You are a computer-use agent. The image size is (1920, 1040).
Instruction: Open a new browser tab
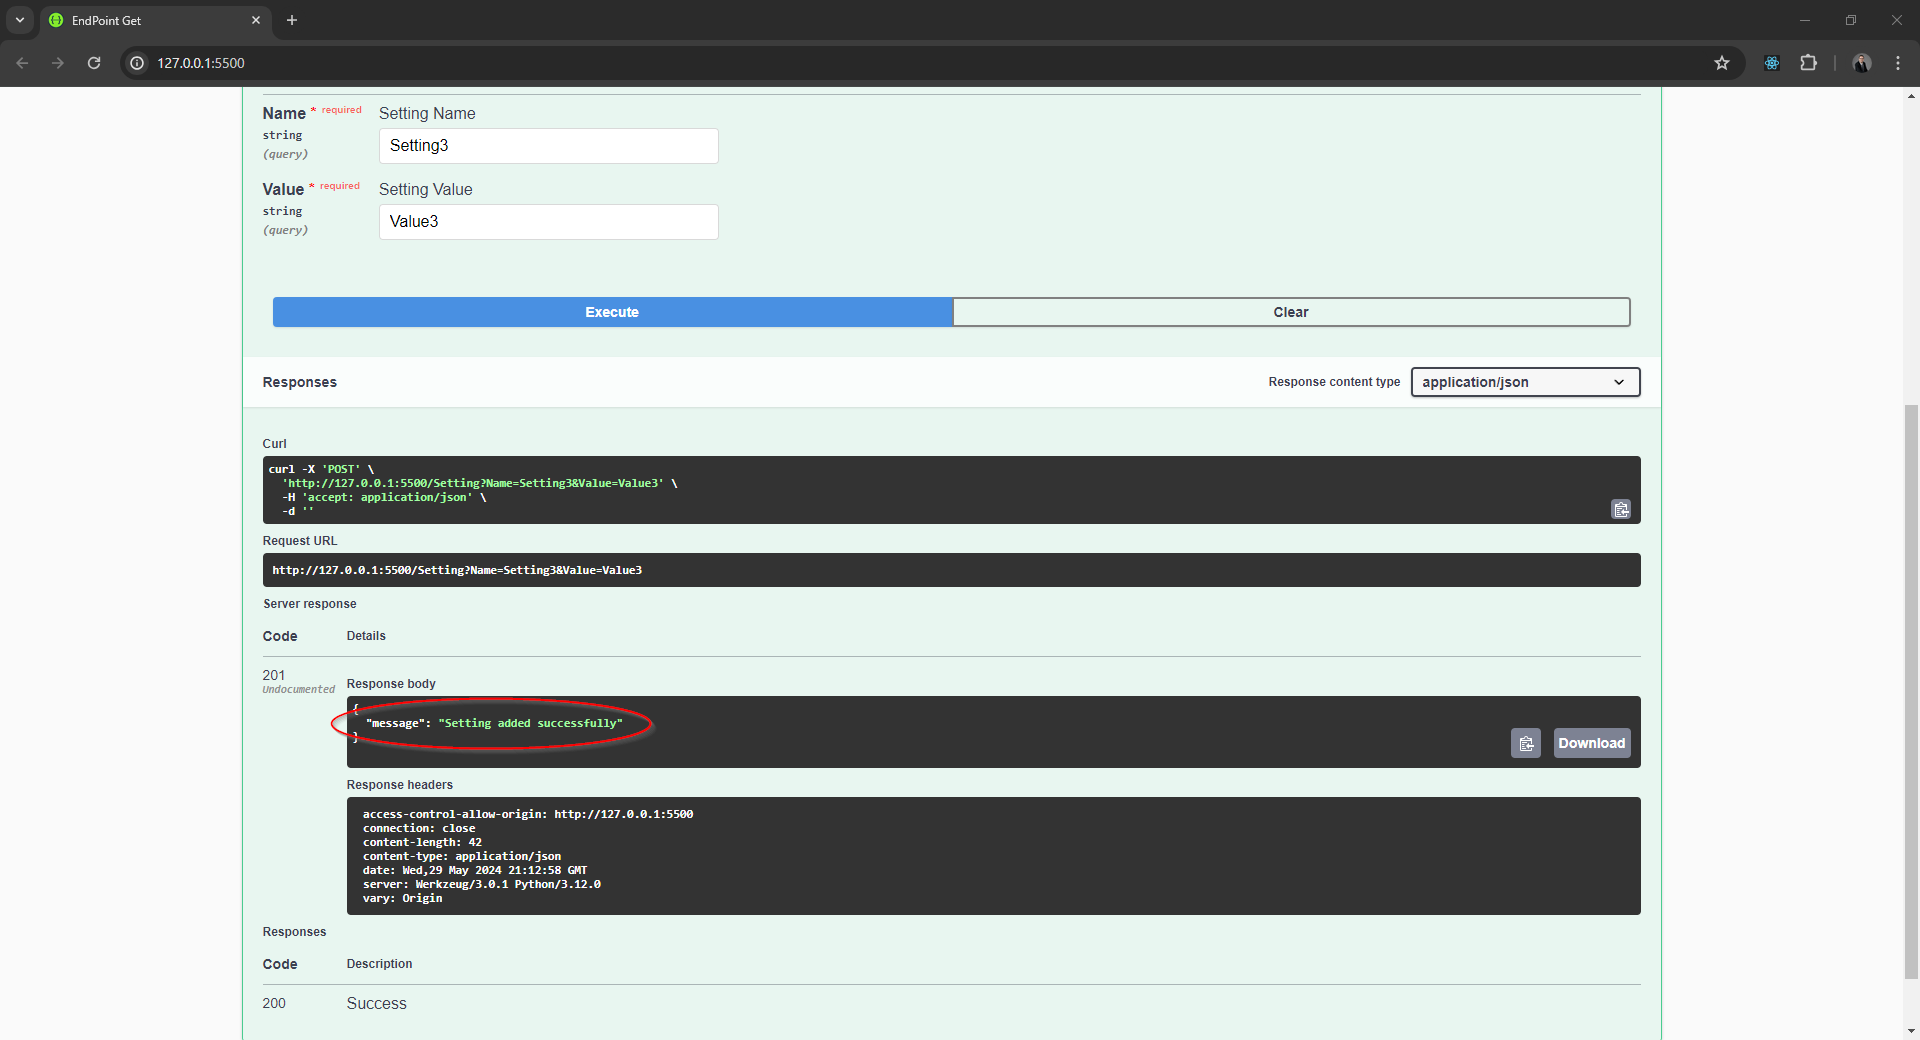coord(292,20)
